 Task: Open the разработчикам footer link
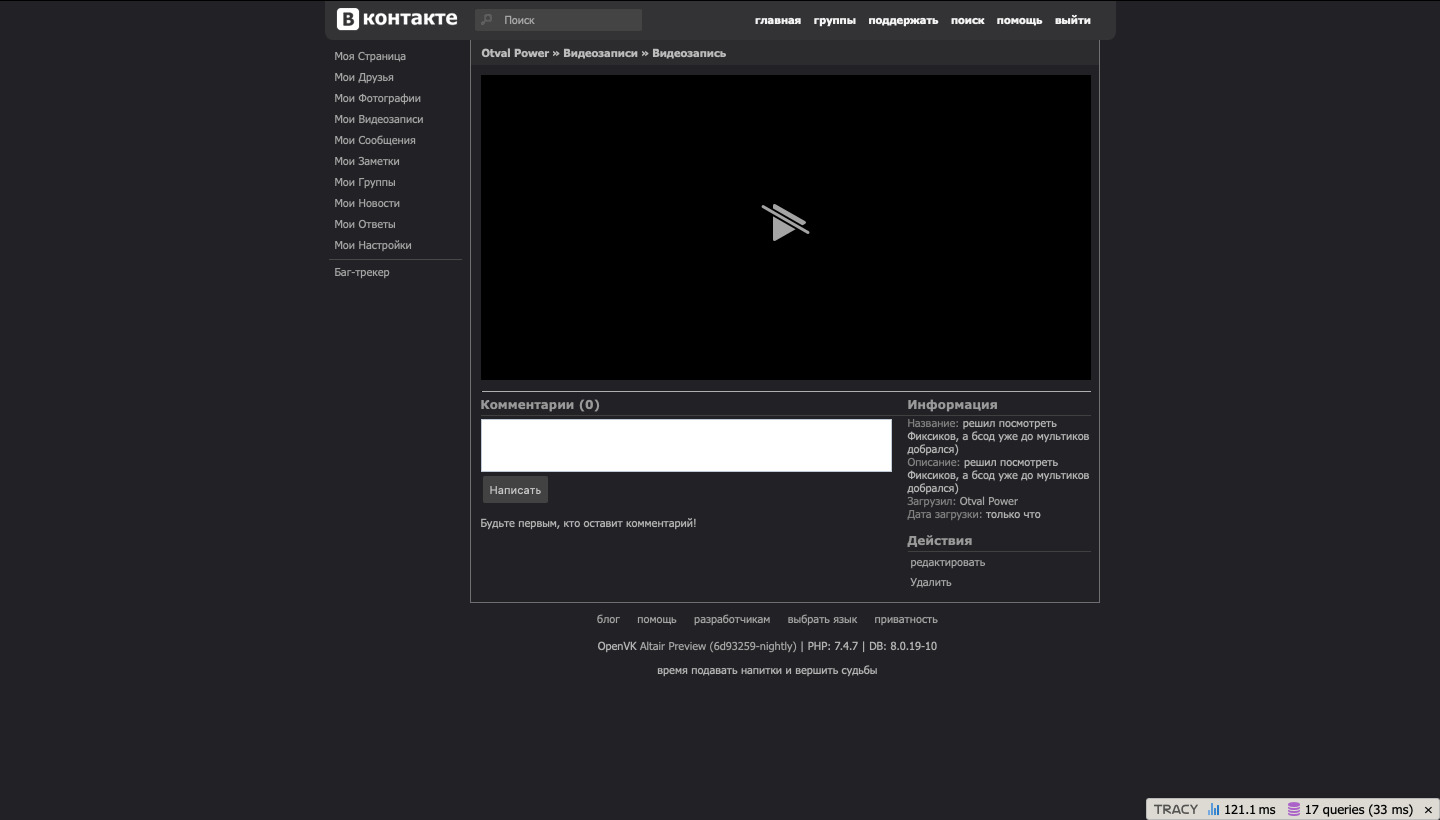(x=732, y=619)
